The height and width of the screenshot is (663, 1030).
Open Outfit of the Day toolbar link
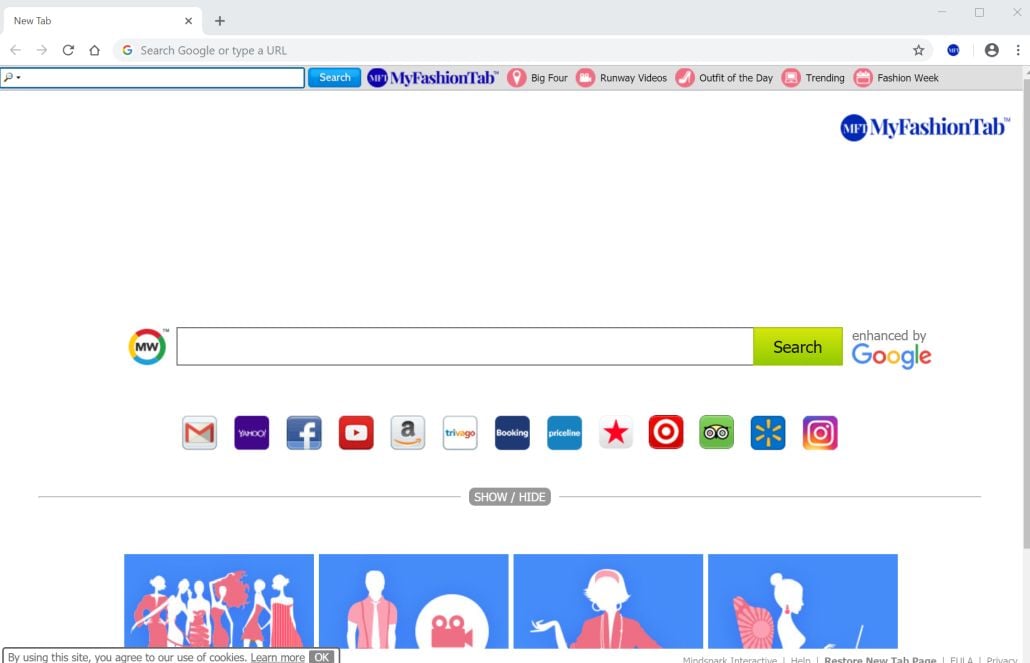[724, 78]
